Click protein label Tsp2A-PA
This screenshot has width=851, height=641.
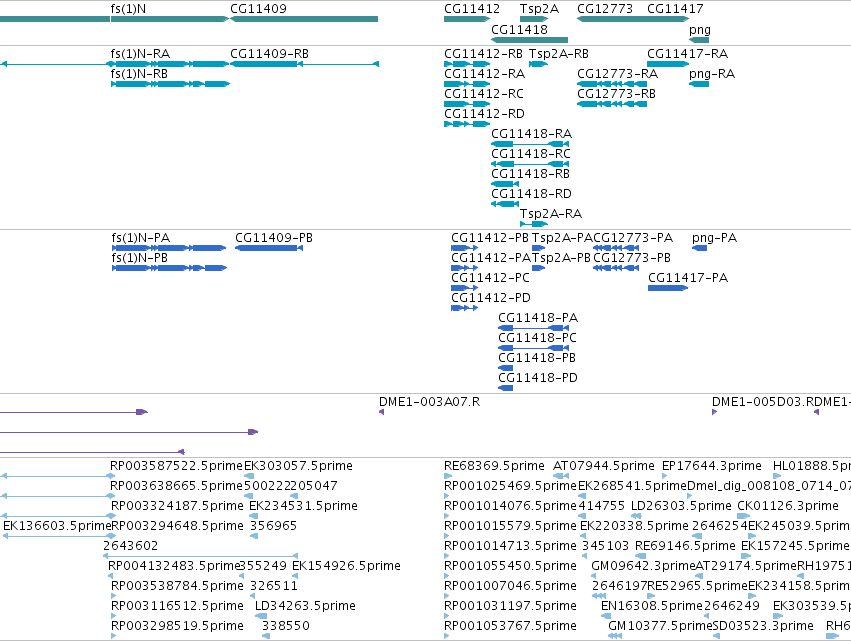tap(562, 238)
